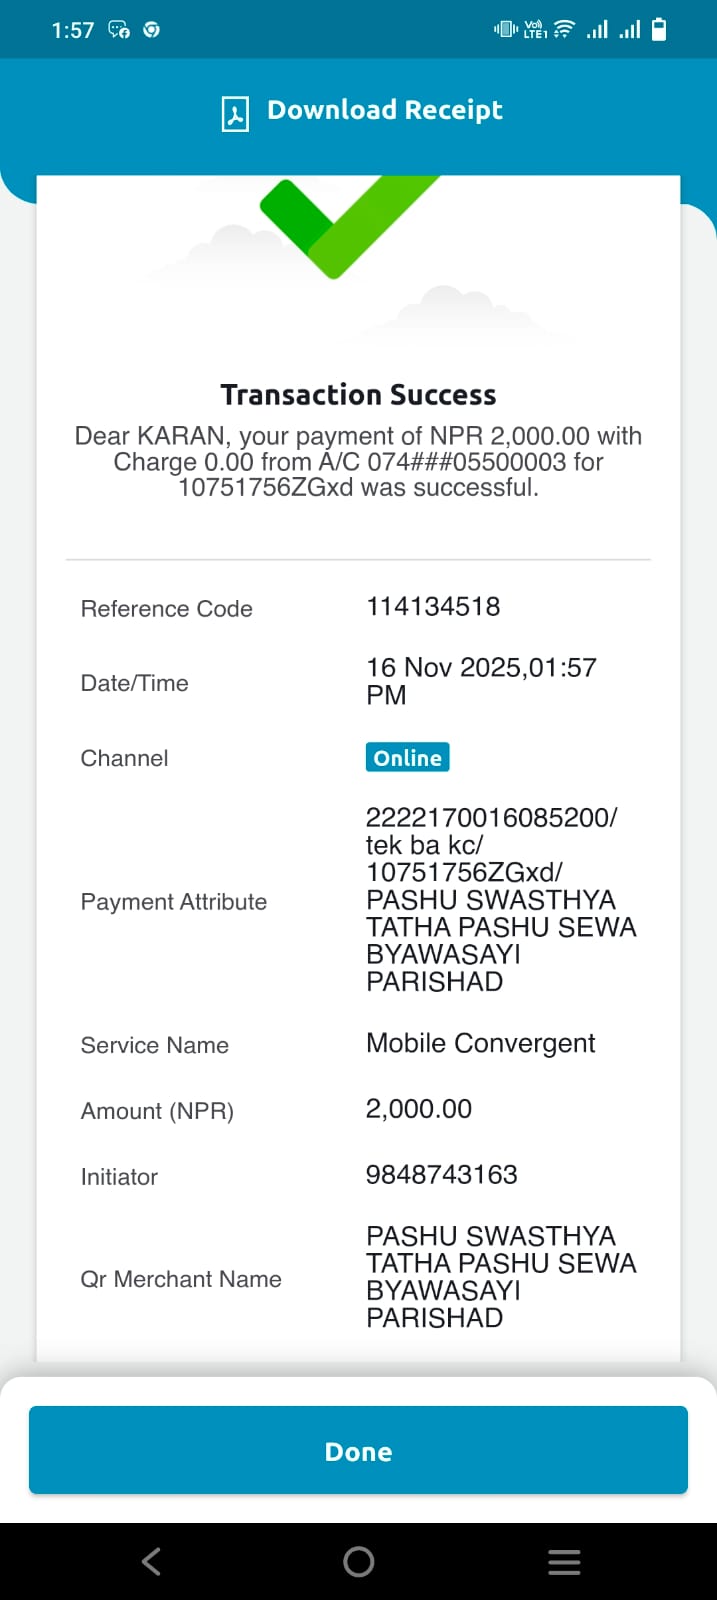Tap the Initiator number 9848743163
Screen dimensions: 717x1600
pos(441,1174)
